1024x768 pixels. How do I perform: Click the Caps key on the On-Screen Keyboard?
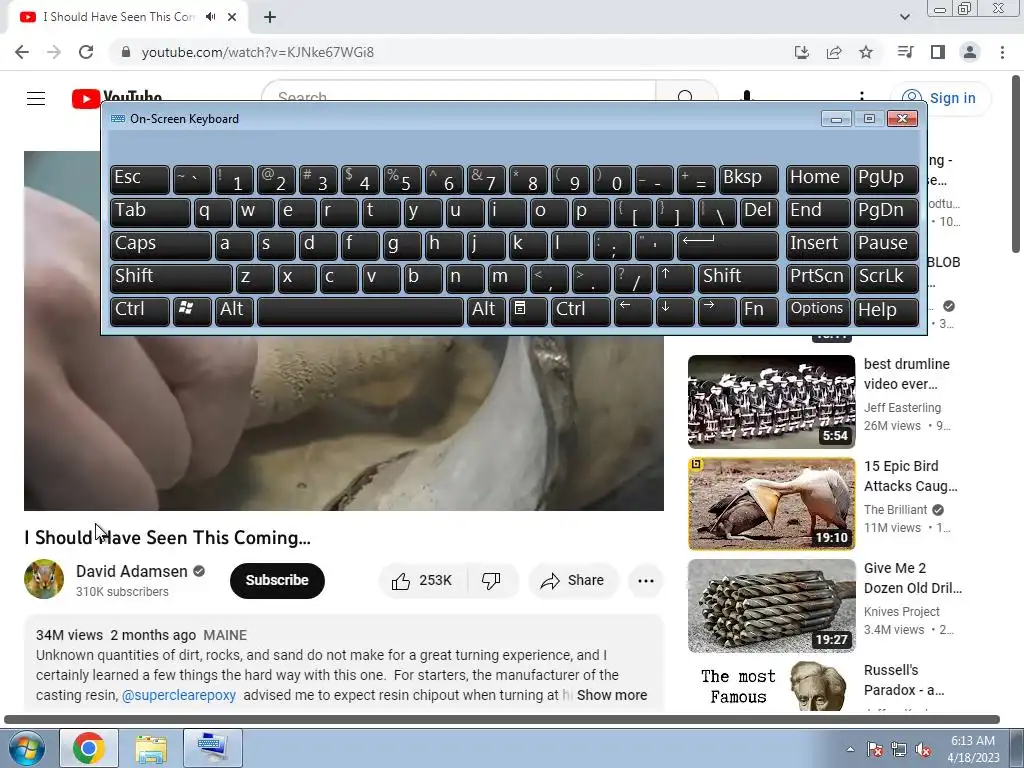point(160,244)
